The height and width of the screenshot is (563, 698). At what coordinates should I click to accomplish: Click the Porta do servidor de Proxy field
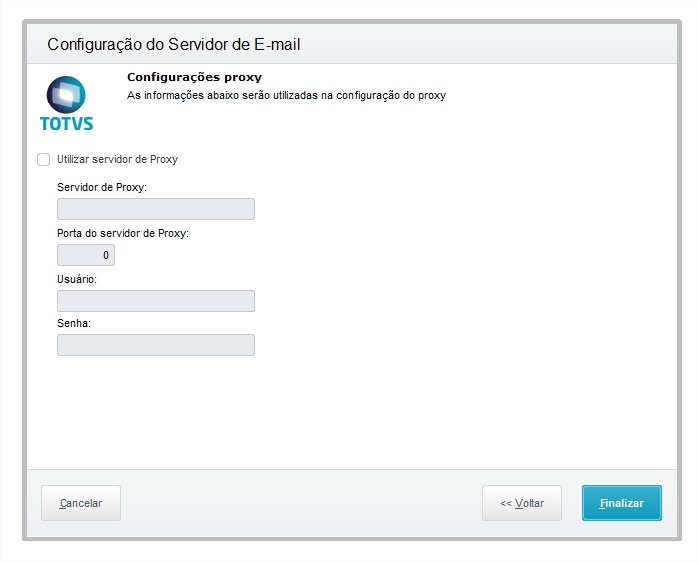tap(86, 255)
